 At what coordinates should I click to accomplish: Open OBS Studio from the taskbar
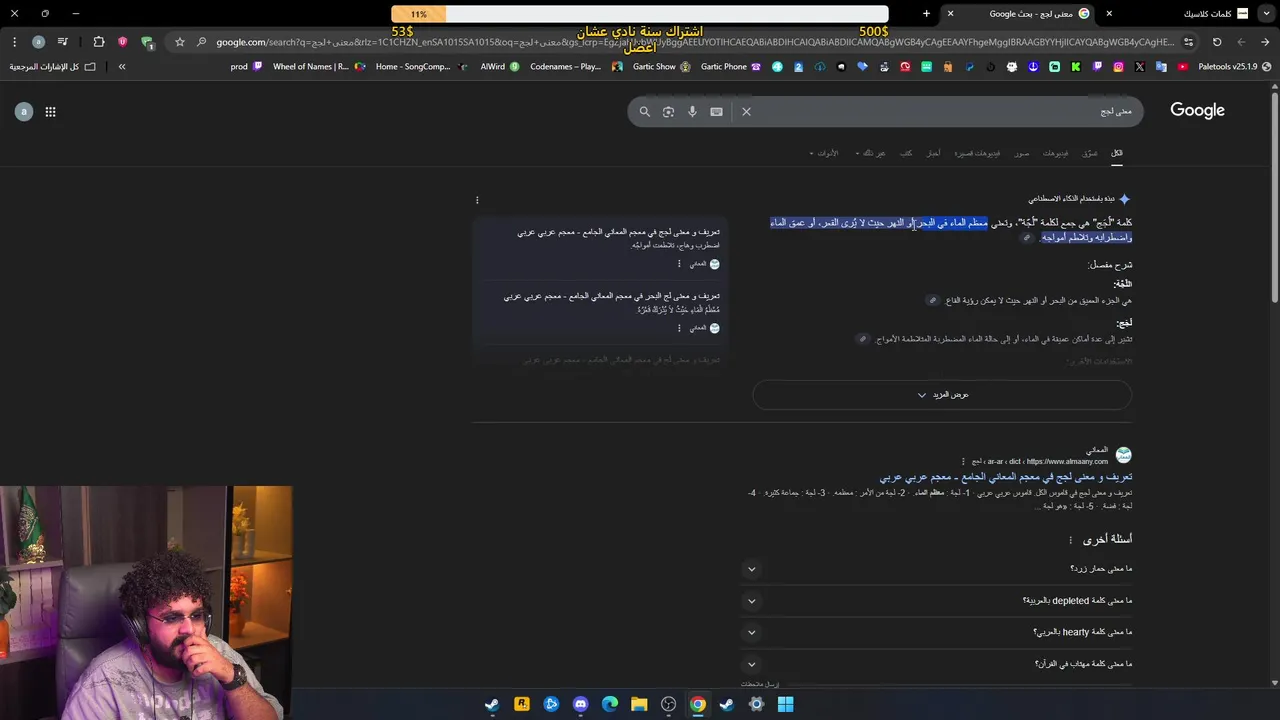pyautogui.click(x=668, y=704)
